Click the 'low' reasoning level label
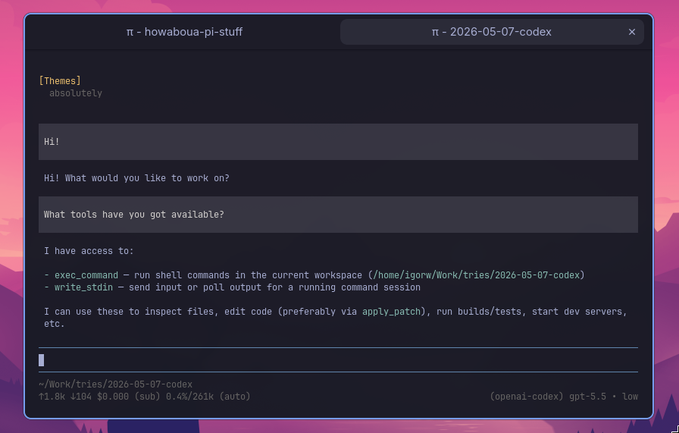The width and height of the screenshot is (679, 433). click(x=630, y=397)
